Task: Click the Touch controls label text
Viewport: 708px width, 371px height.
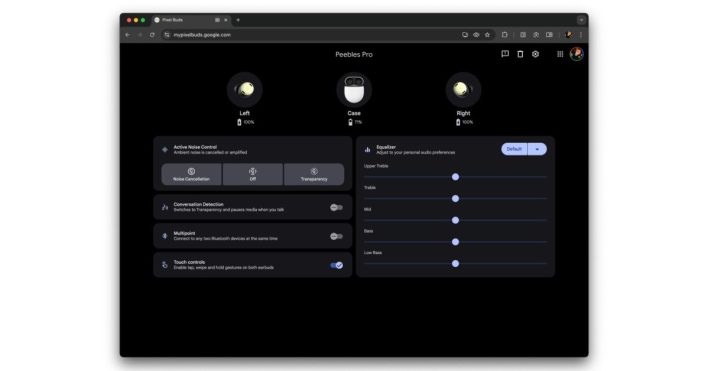Action: click(189, 262)
